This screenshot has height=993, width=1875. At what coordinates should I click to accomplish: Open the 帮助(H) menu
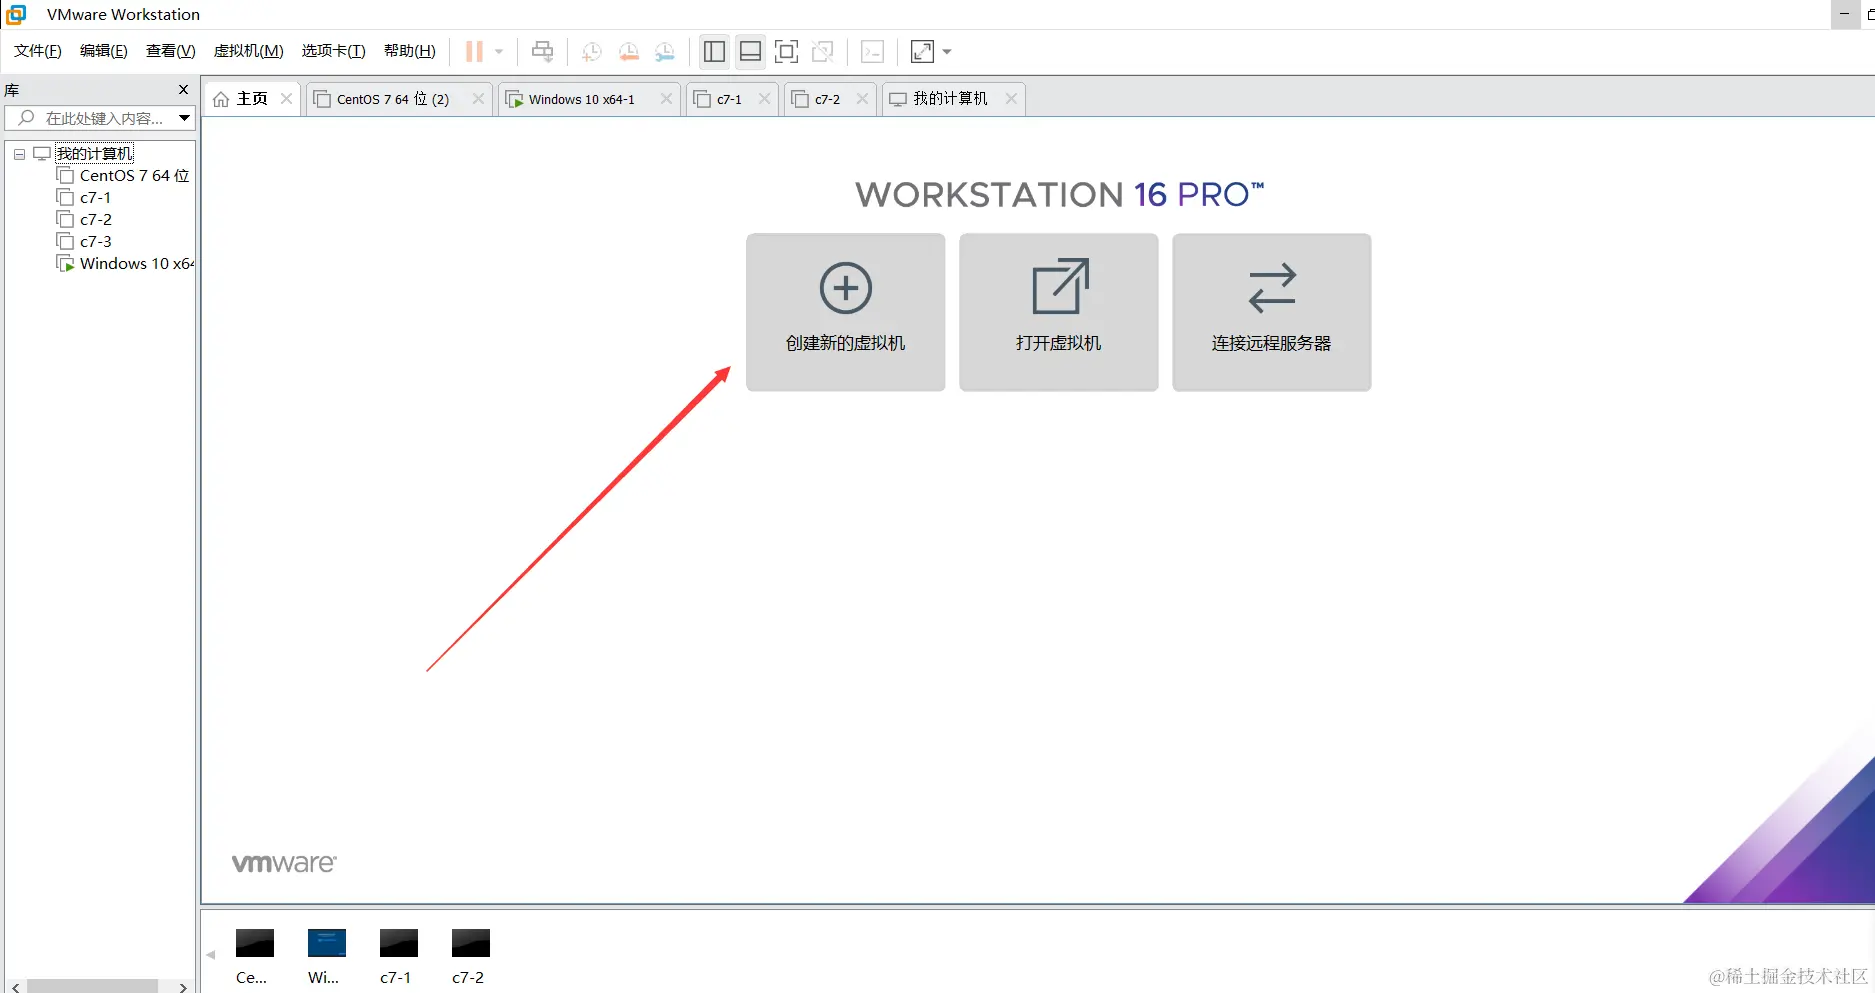pos(410,51)
